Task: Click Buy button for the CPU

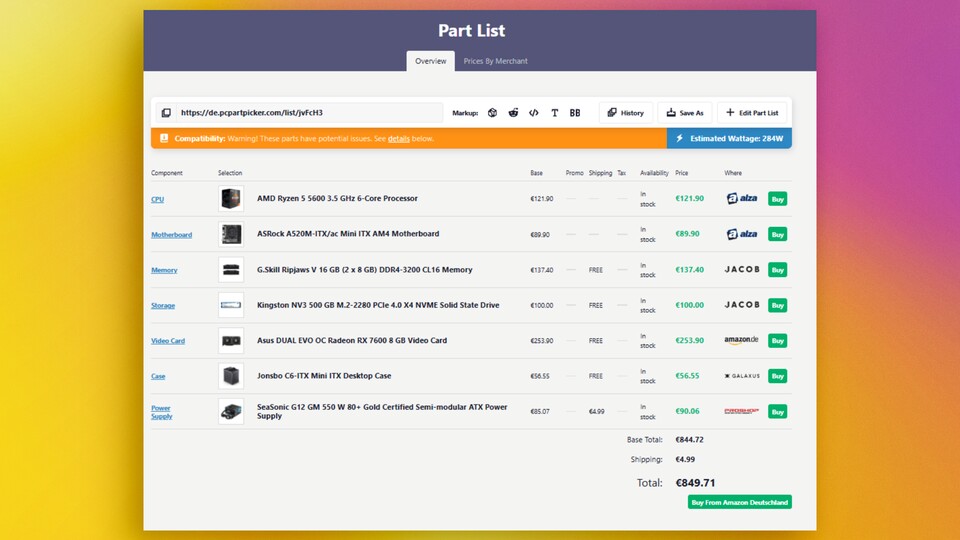Action: tap(778, 199)
